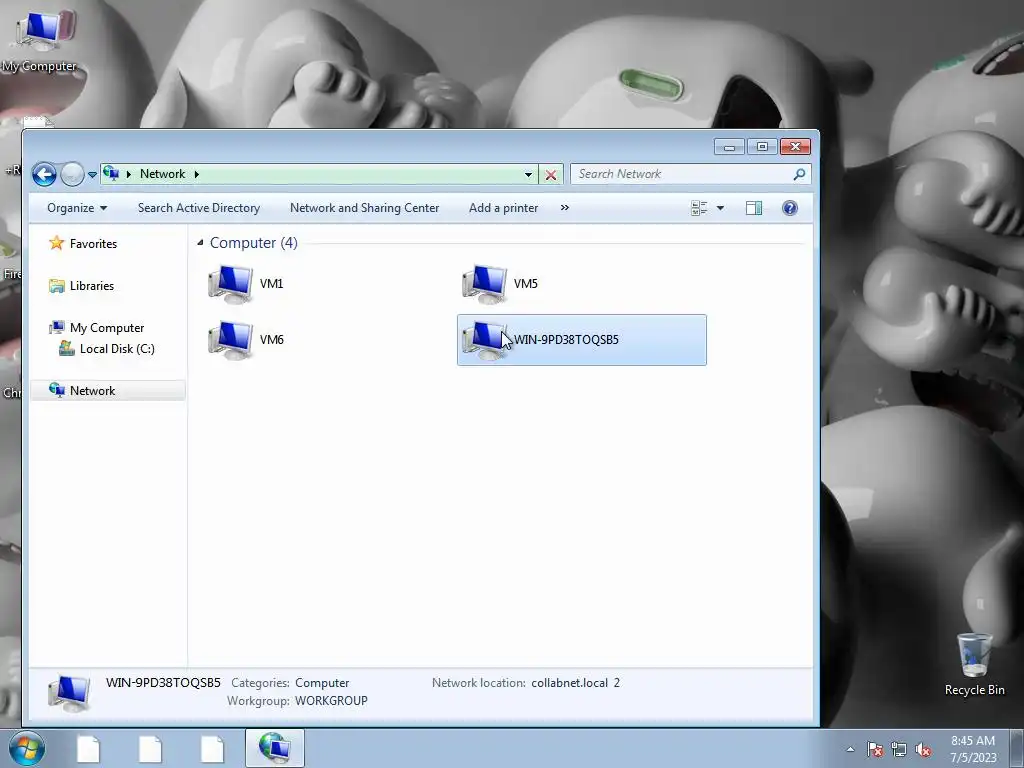The image size is (1024, 768).
Task: Click the Network breadcrumb in address bar
Action: [163, 174]
